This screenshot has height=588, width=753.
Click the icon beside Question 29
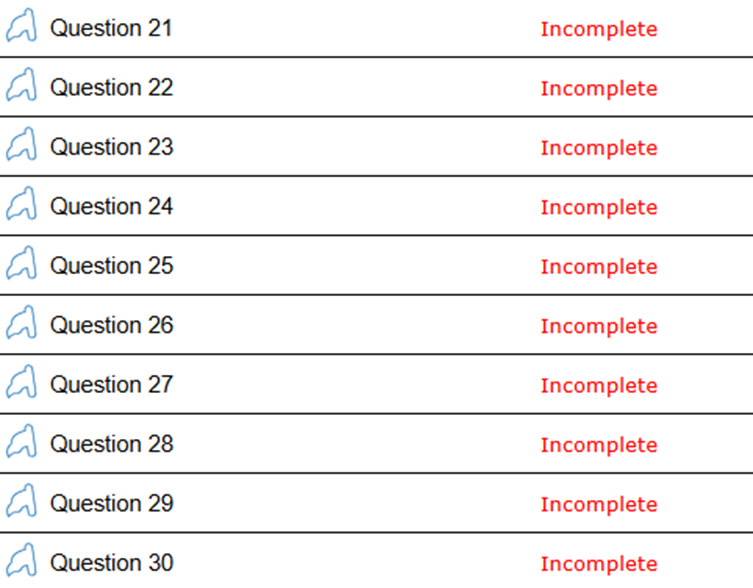click(21, 503)
